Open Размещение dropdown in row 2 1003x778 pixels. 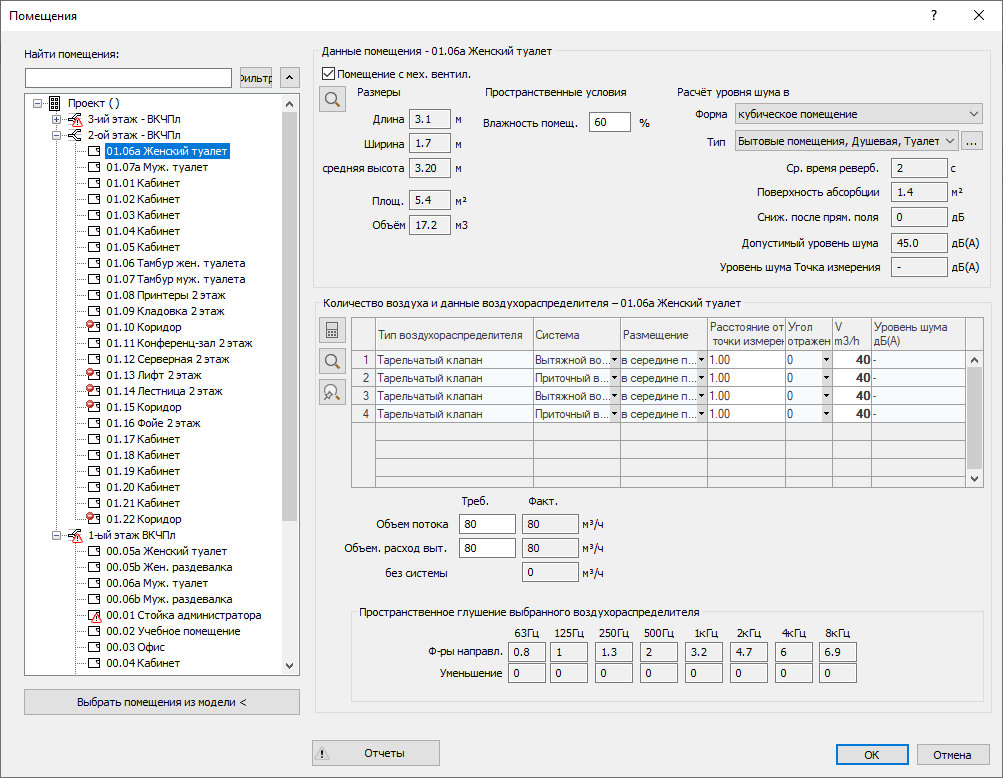(x=701, y=378)
